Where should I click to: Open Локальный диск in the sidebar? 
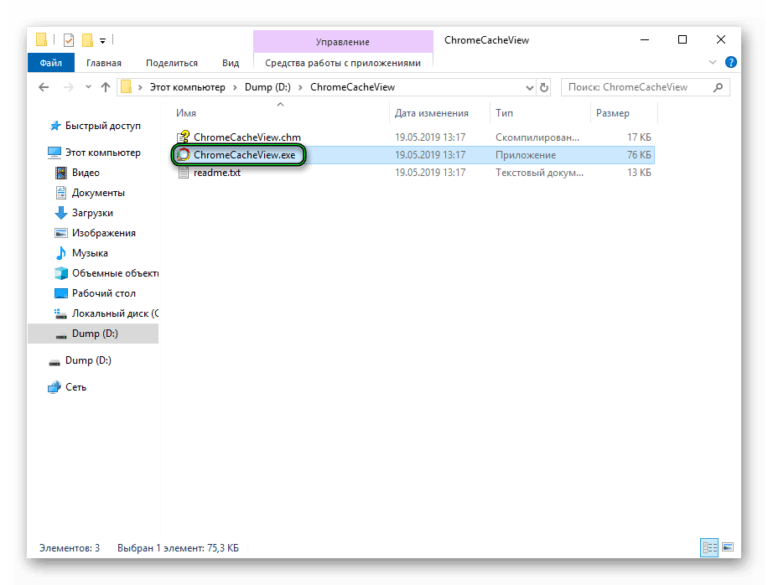115,314
